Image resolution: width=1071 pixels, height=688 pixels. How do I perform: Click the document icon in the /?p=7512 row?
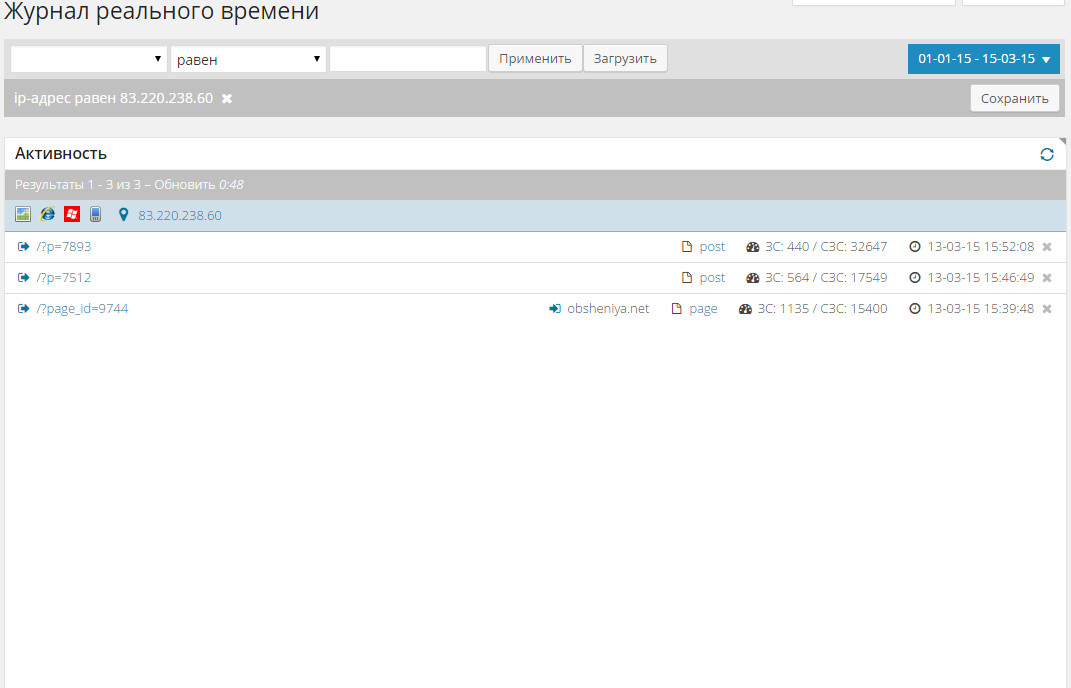(x=687, y=277)
